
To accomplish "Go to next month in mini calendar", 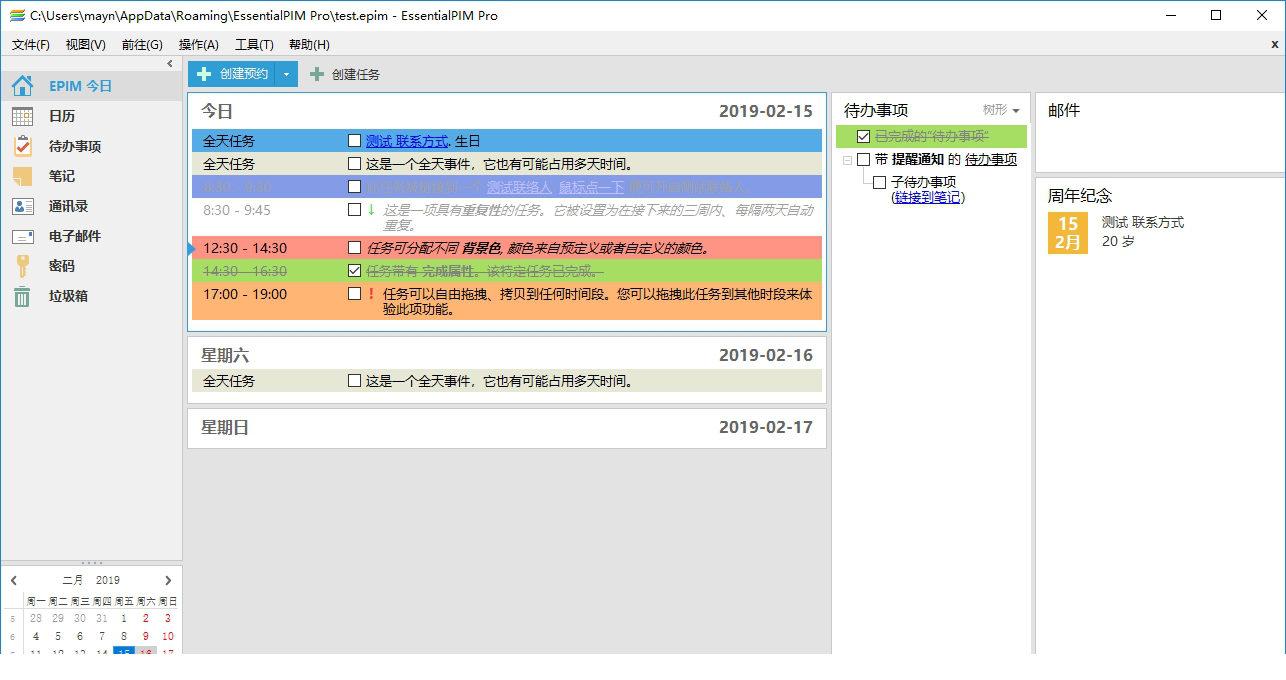I will [168, 580].
